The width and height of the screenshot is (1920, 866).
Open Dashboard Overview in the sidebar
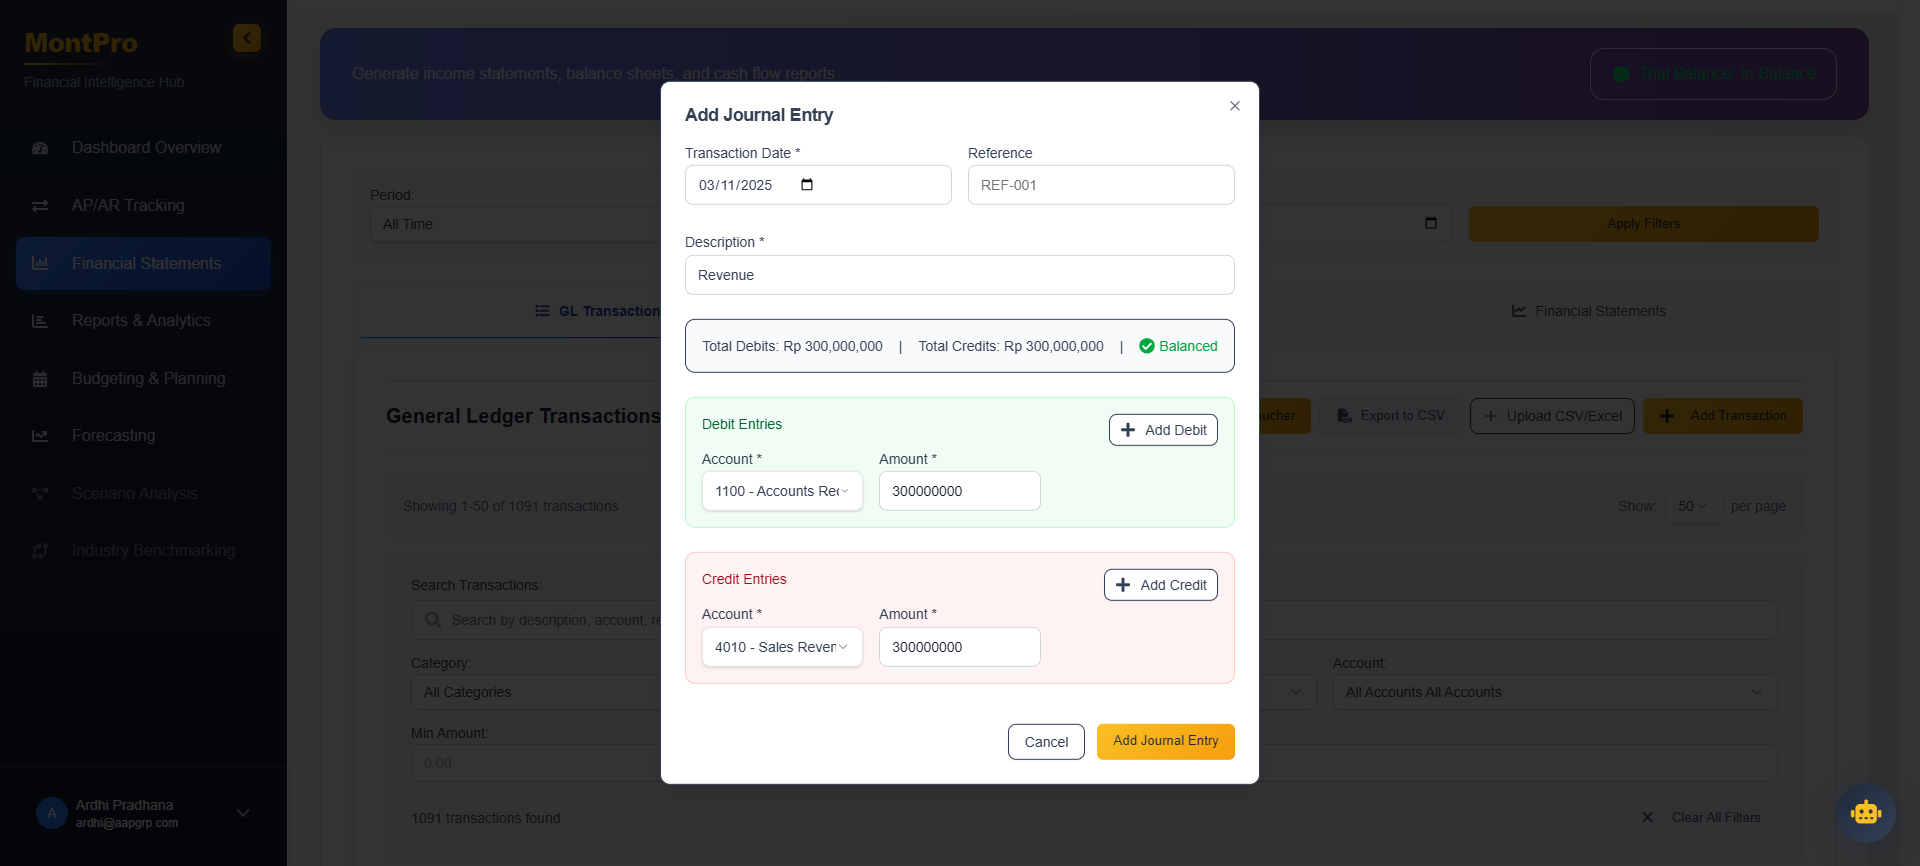pyautogui.click(x=143, y=148)
